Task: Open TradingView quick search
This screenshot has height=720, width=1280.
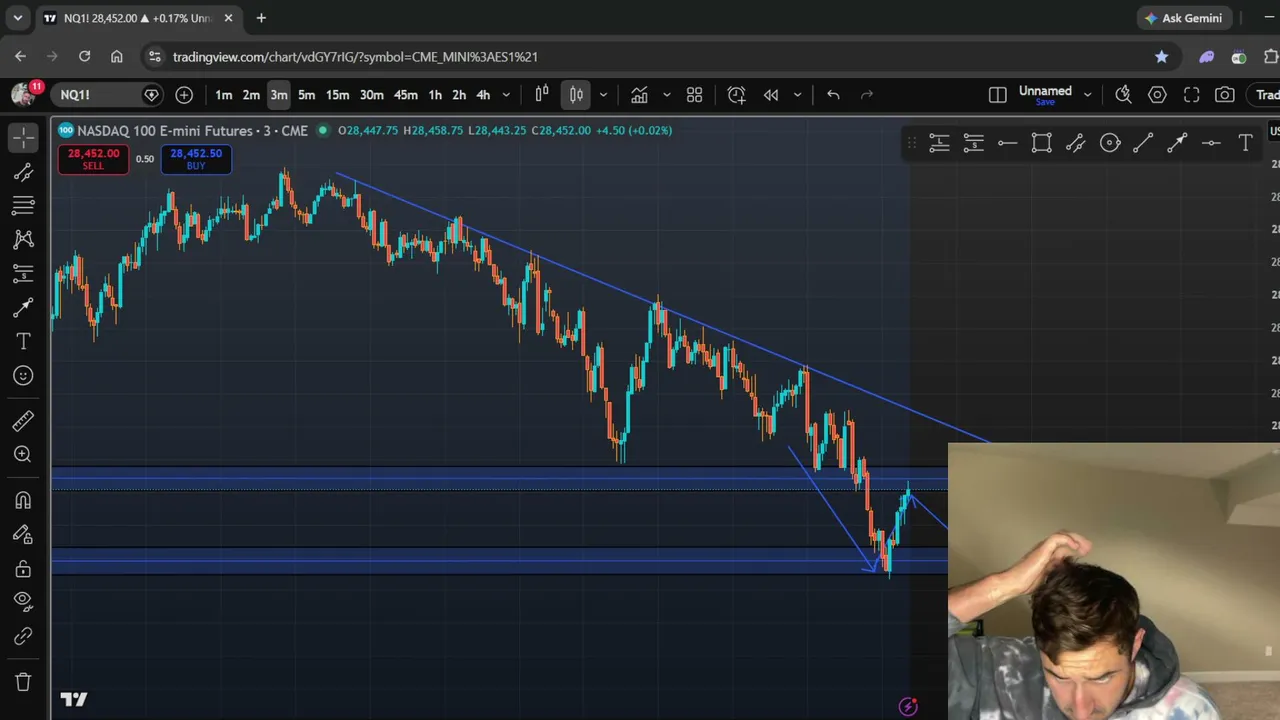Action: [x=1123, y=95]
